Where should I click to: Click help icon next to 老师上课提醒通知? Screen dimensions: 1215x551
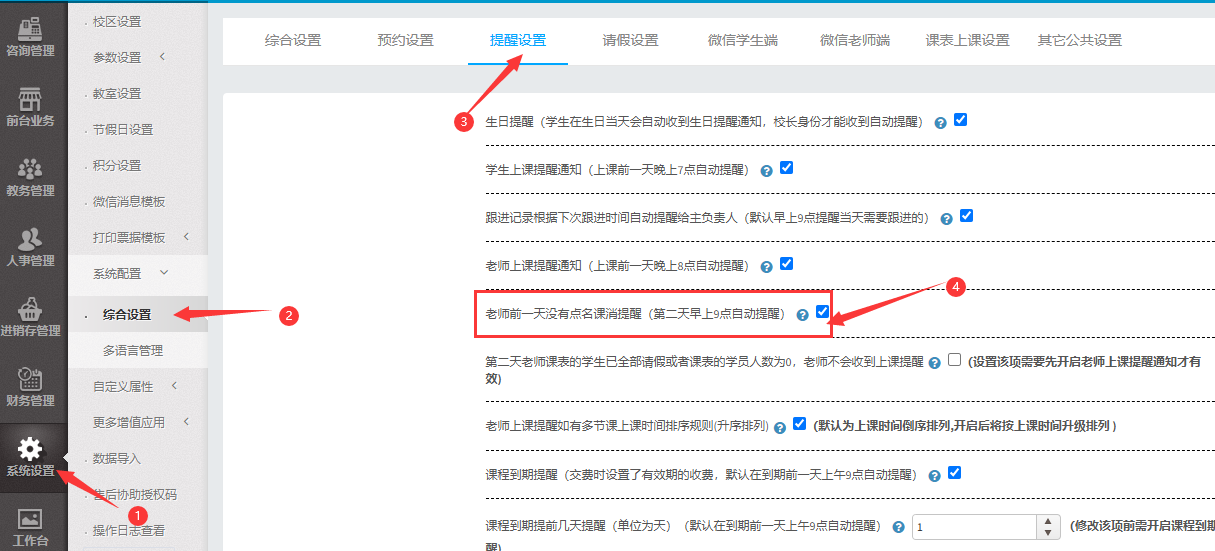pos(766,267)
